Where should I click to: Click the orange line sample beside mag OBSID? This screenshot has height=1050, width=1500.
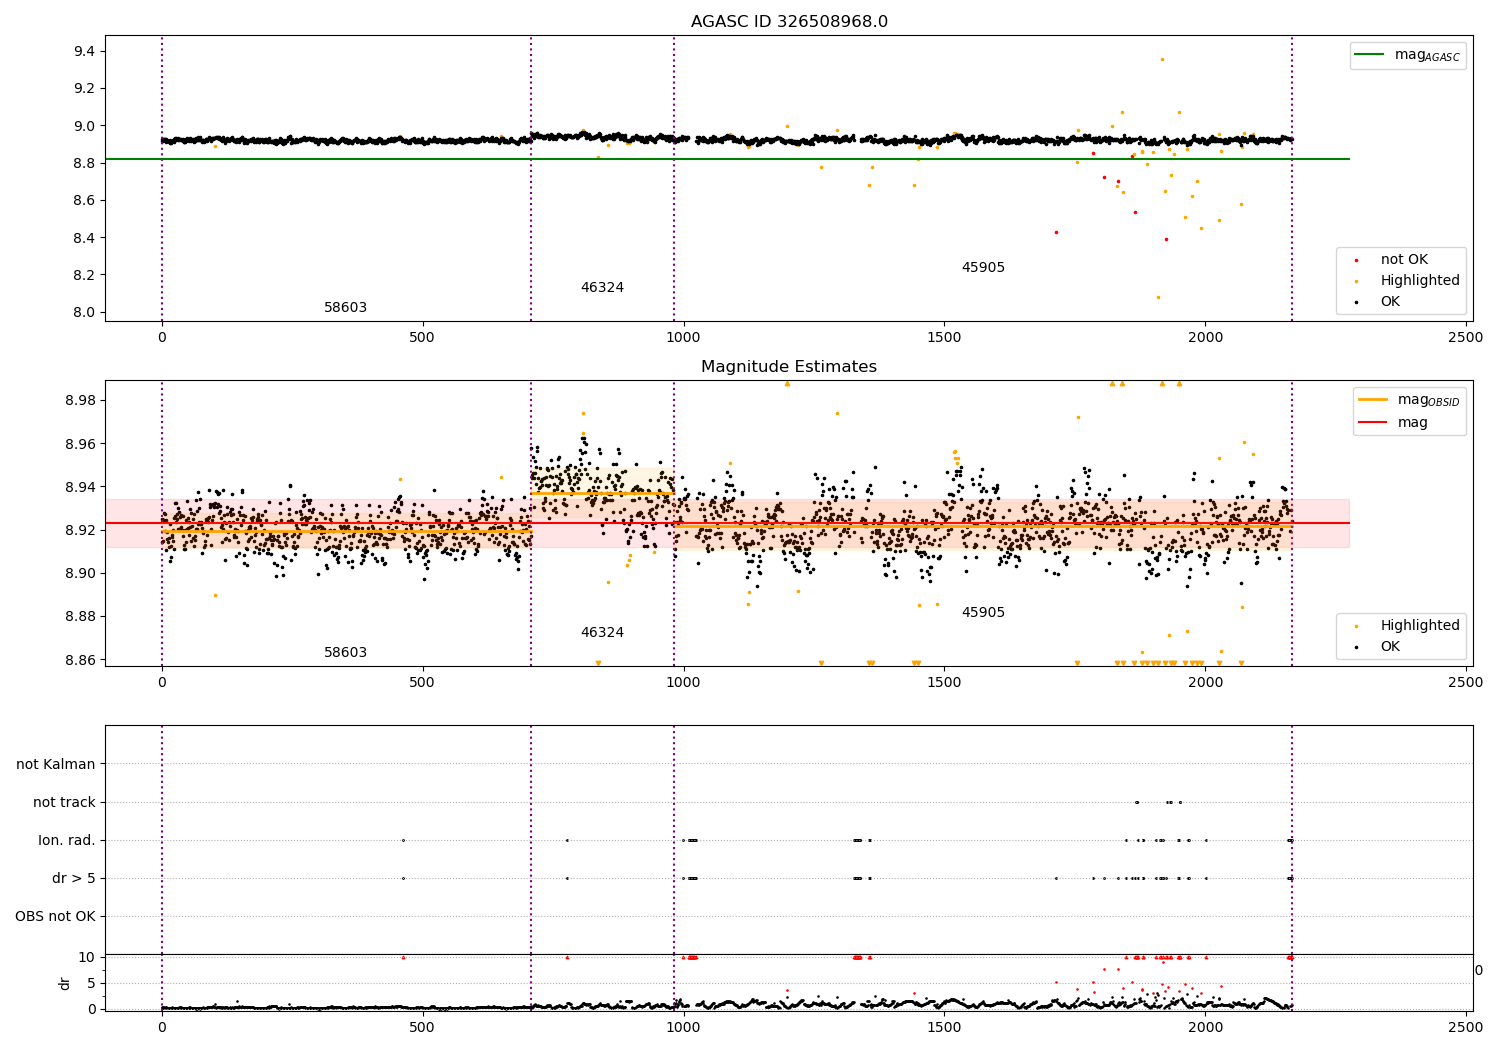click(1373, 399)
